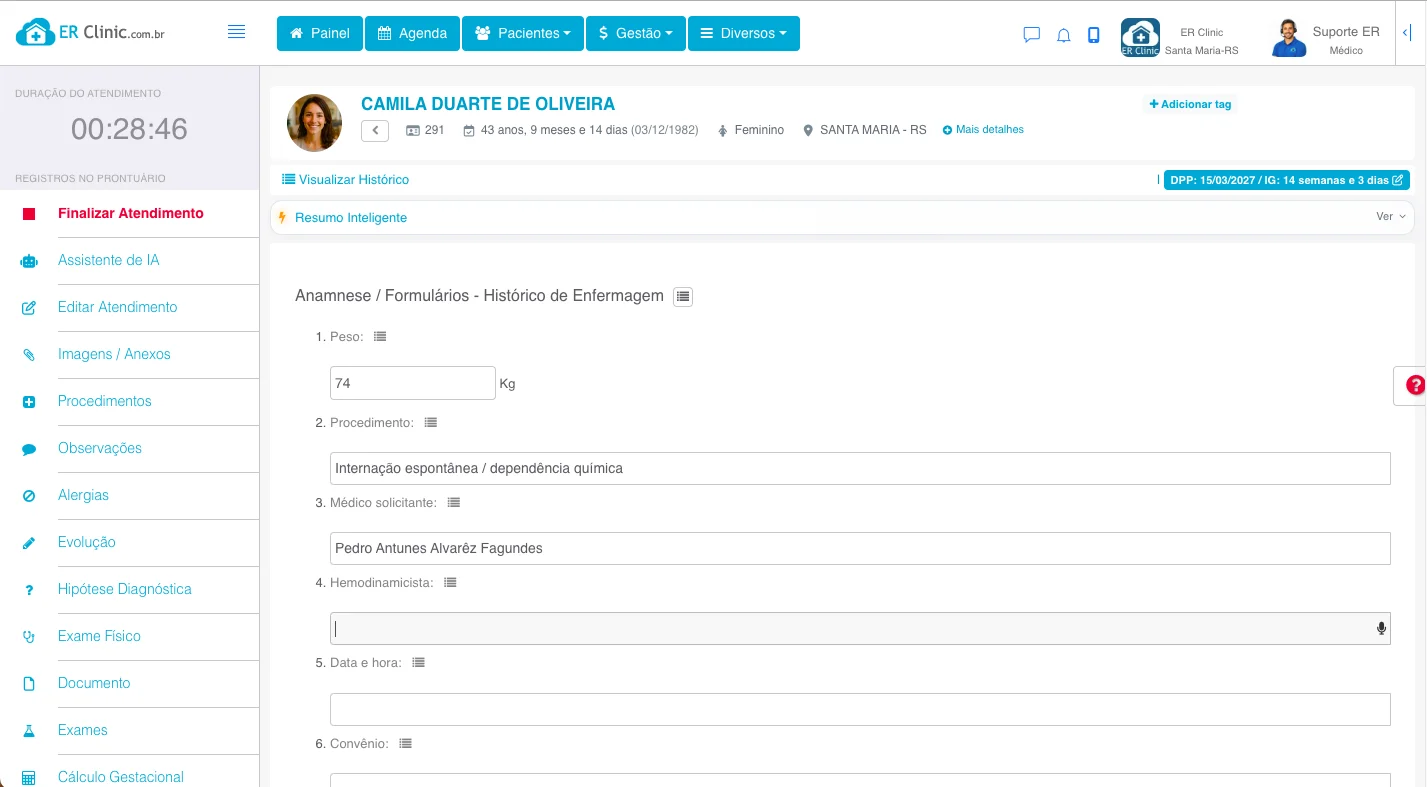Click Adicionar tag button
1427x787 pixels.
point(1190,104)
